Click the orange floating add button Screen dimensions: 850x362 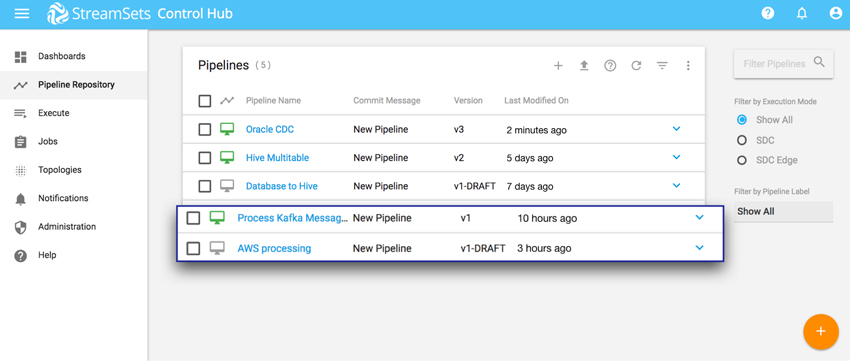(x=820, y=331)
